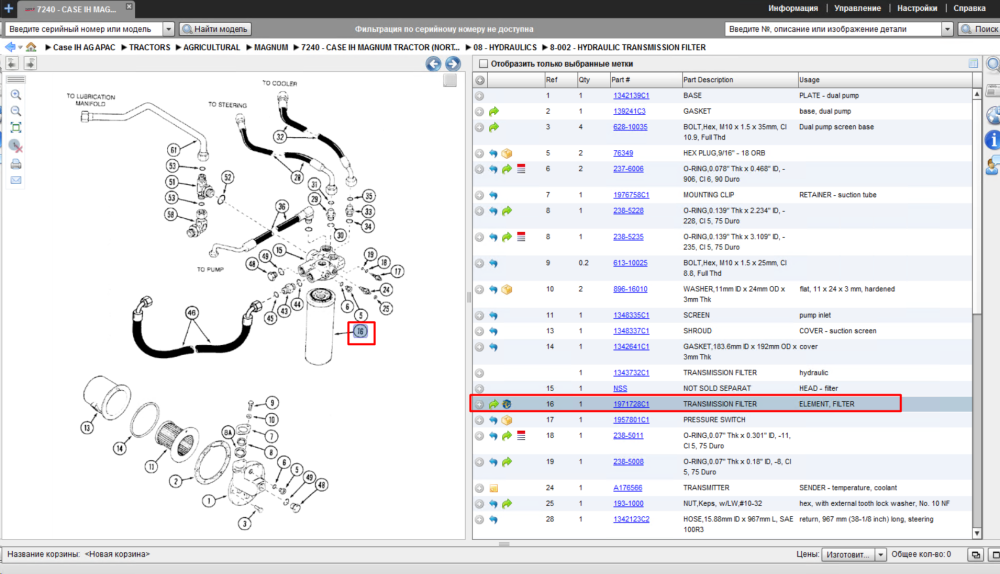Open part number link A176566
Viewport: 1000px width, 574px height.
(628, 489)
